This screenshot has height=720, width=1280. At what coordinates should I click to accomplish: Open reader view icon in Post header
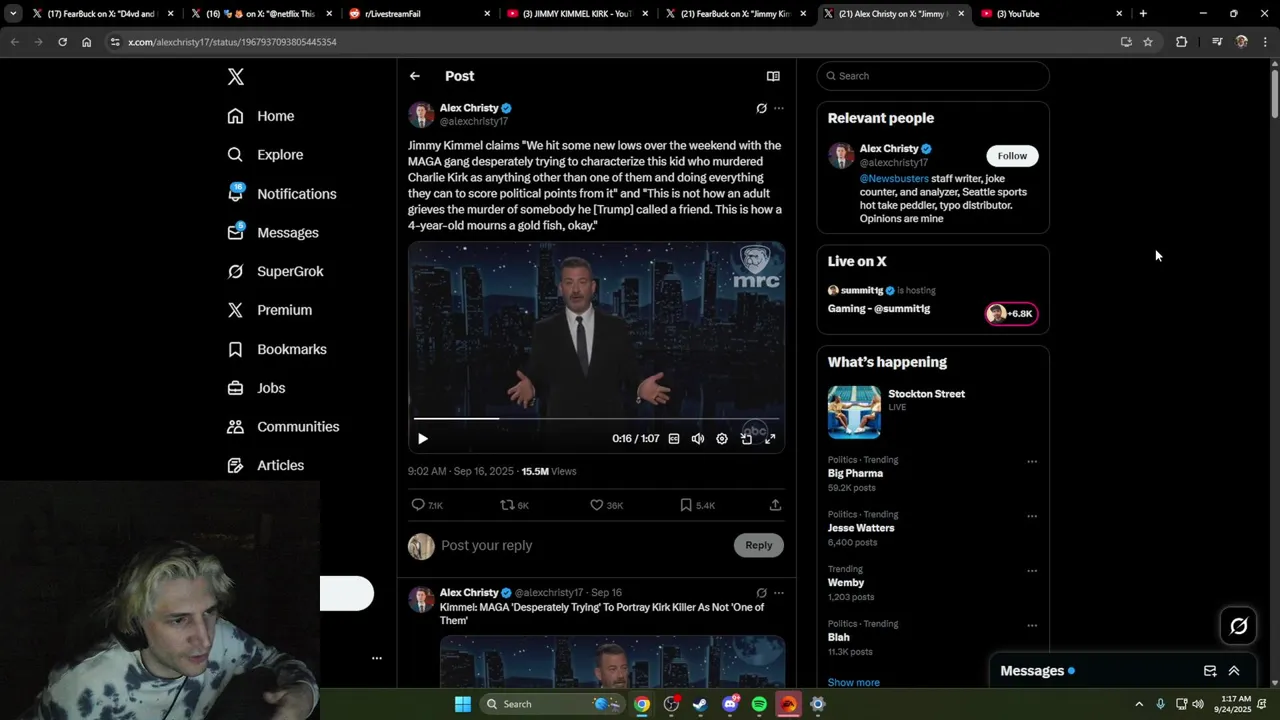tap(773, 76)
